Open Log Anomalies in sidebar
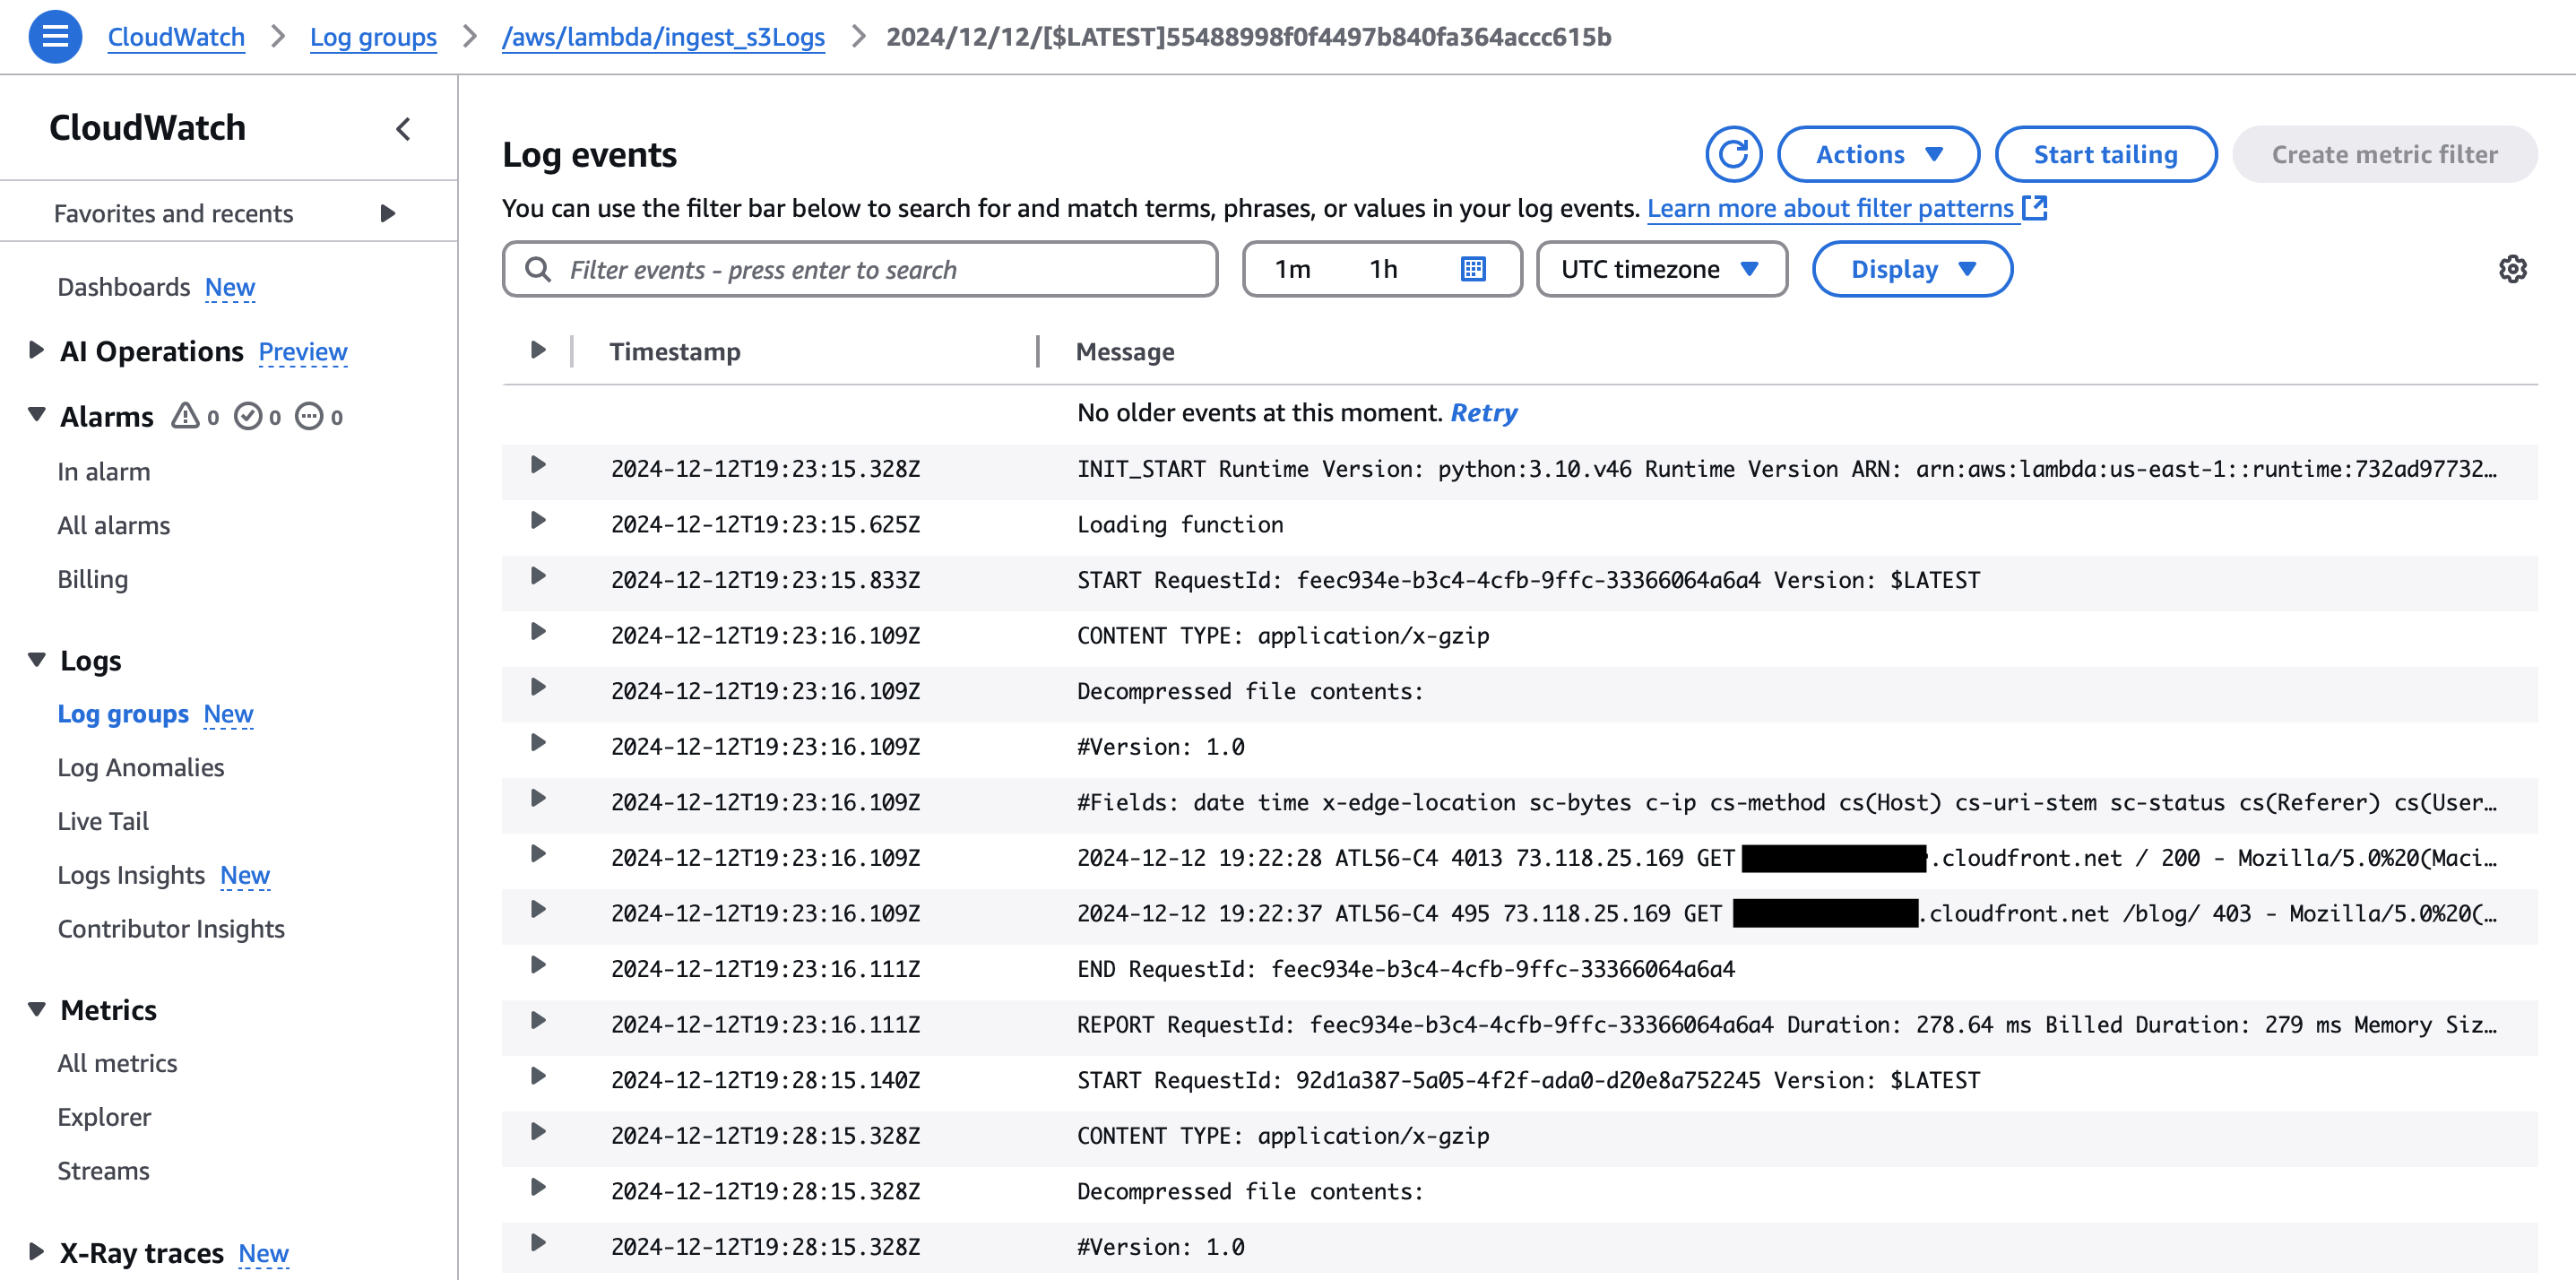This screenshot has height=1280, width=2576. [140, 767]
